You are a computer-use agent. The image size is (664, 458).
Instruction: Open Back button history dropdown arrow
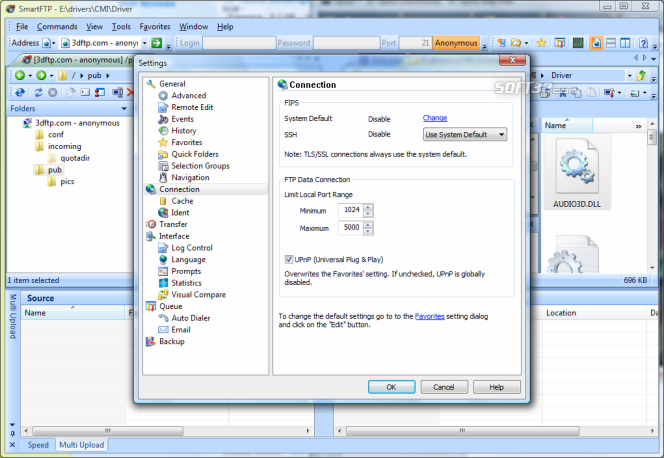pyautogui.click(x=30, y=76)
